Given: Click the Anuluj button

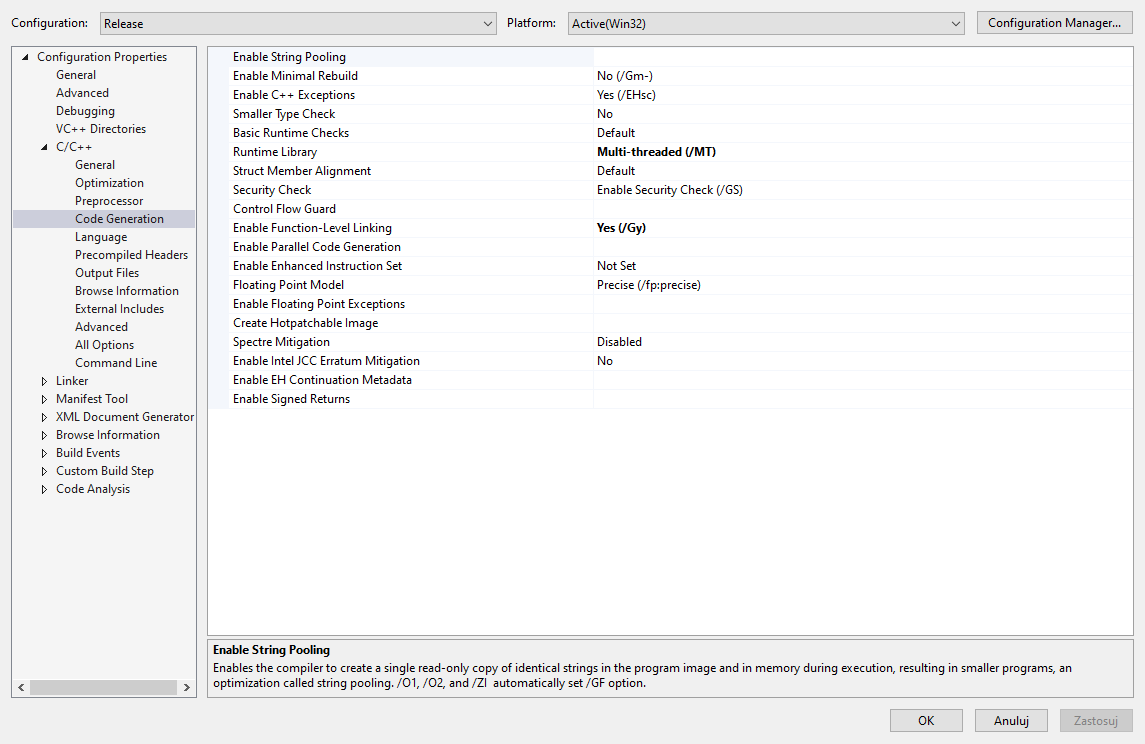Looking at the screenshot, I should (1011, 720).
